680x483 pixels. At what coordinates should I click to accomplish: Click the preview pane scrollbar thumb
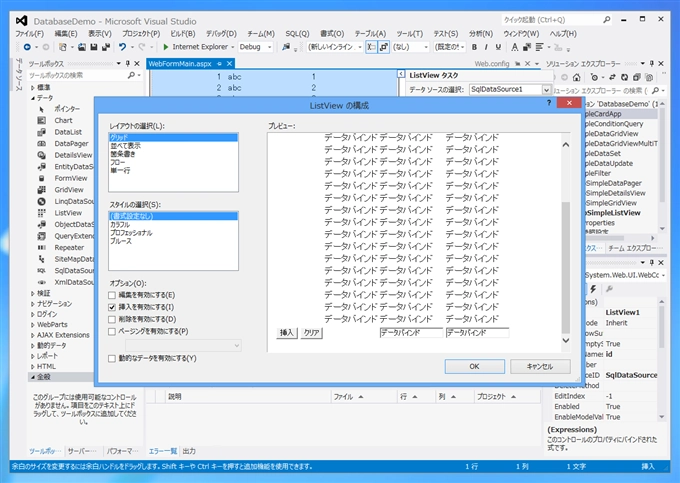[x=566, y=267]
